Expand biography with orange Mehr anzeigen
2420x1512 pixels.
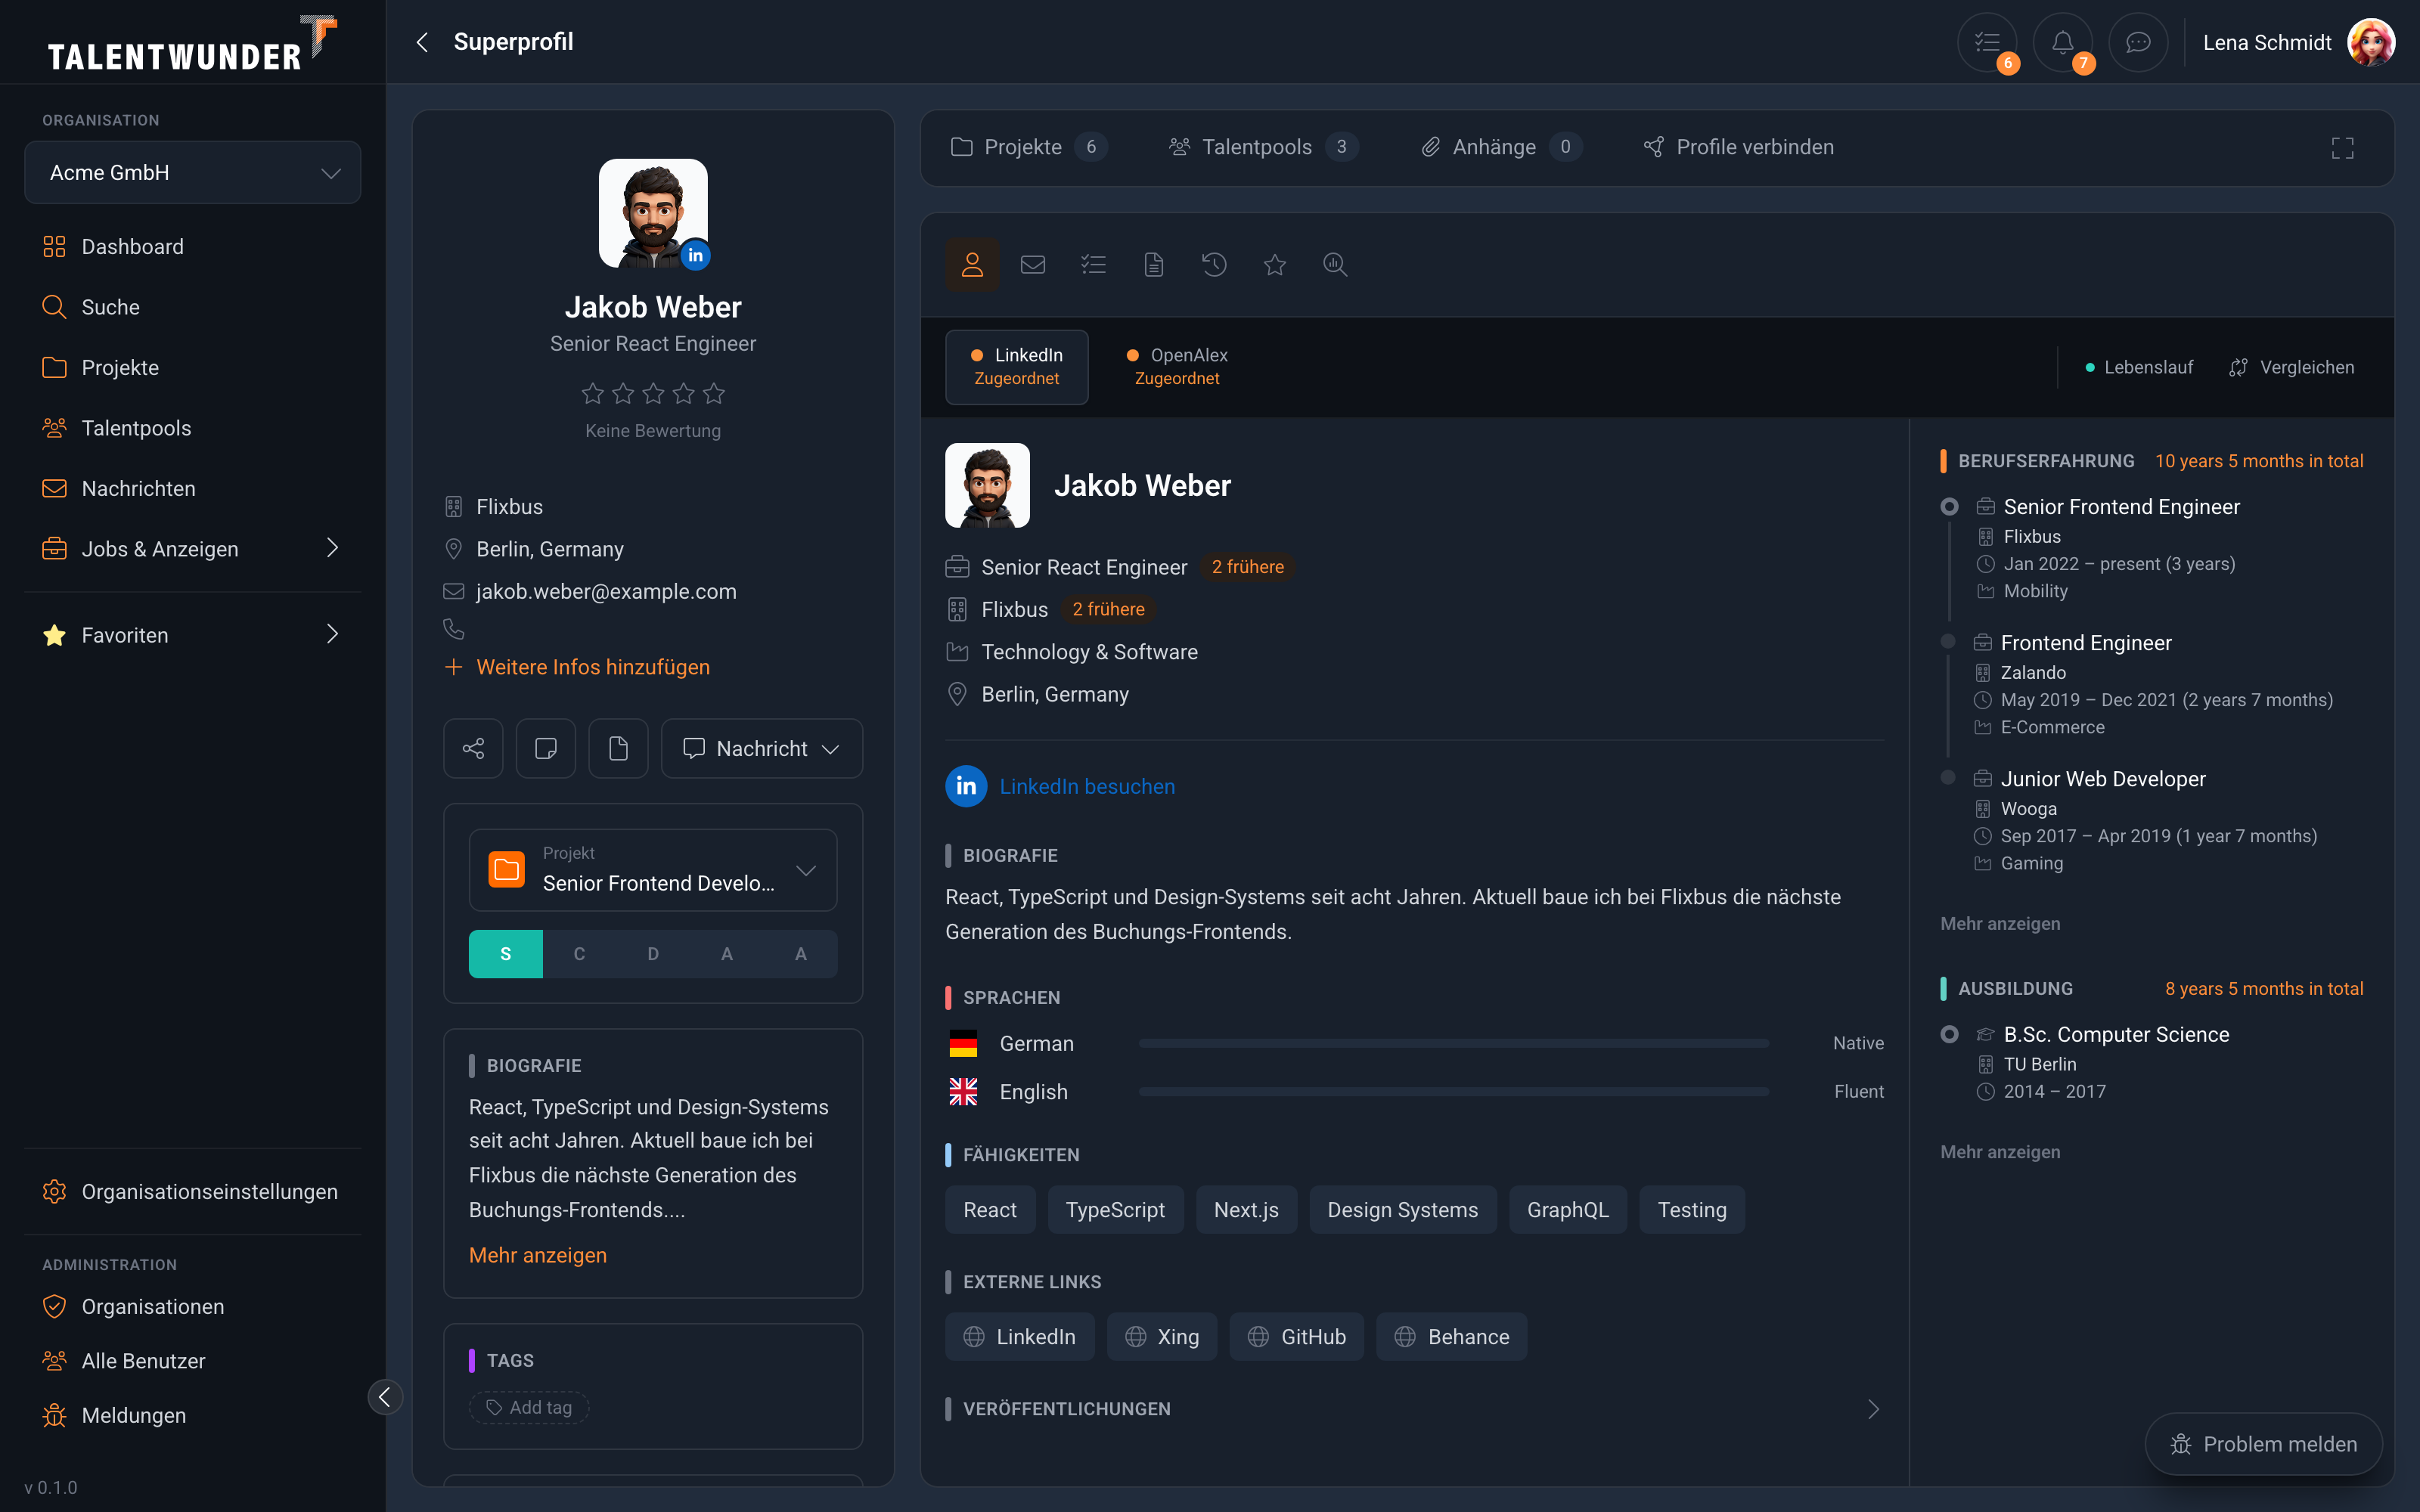(538, 1255)
